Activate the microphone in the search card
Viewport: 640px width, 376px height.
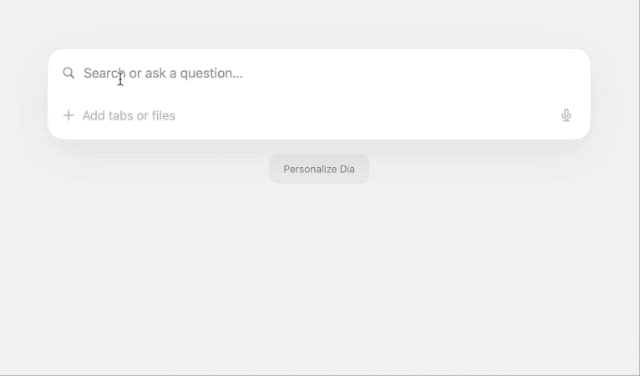click(x=566, y=116)
